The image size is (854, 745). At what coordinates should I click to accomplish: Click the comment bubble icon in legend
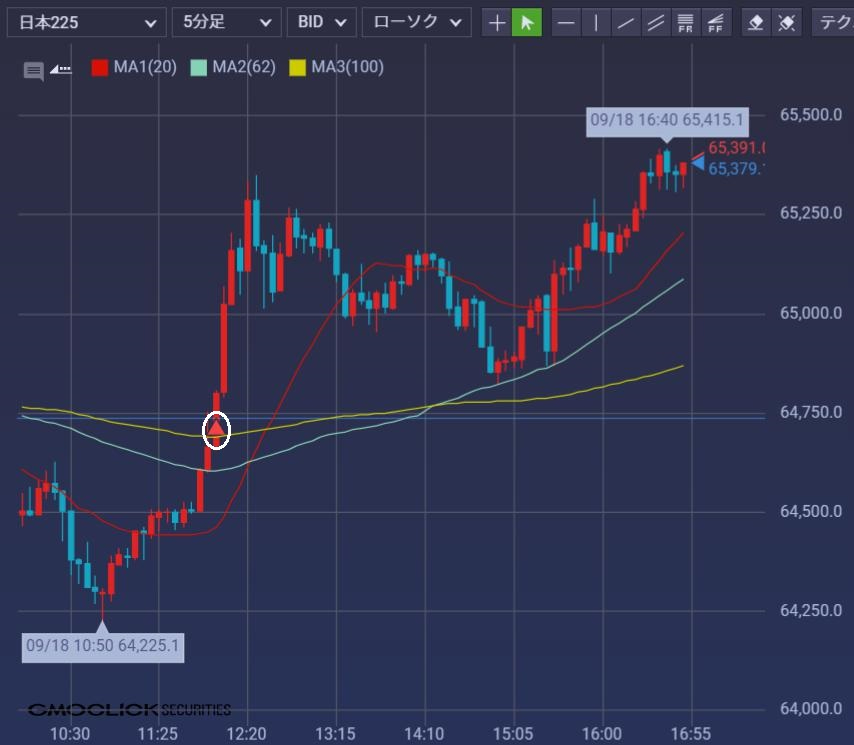pos(34,71)
